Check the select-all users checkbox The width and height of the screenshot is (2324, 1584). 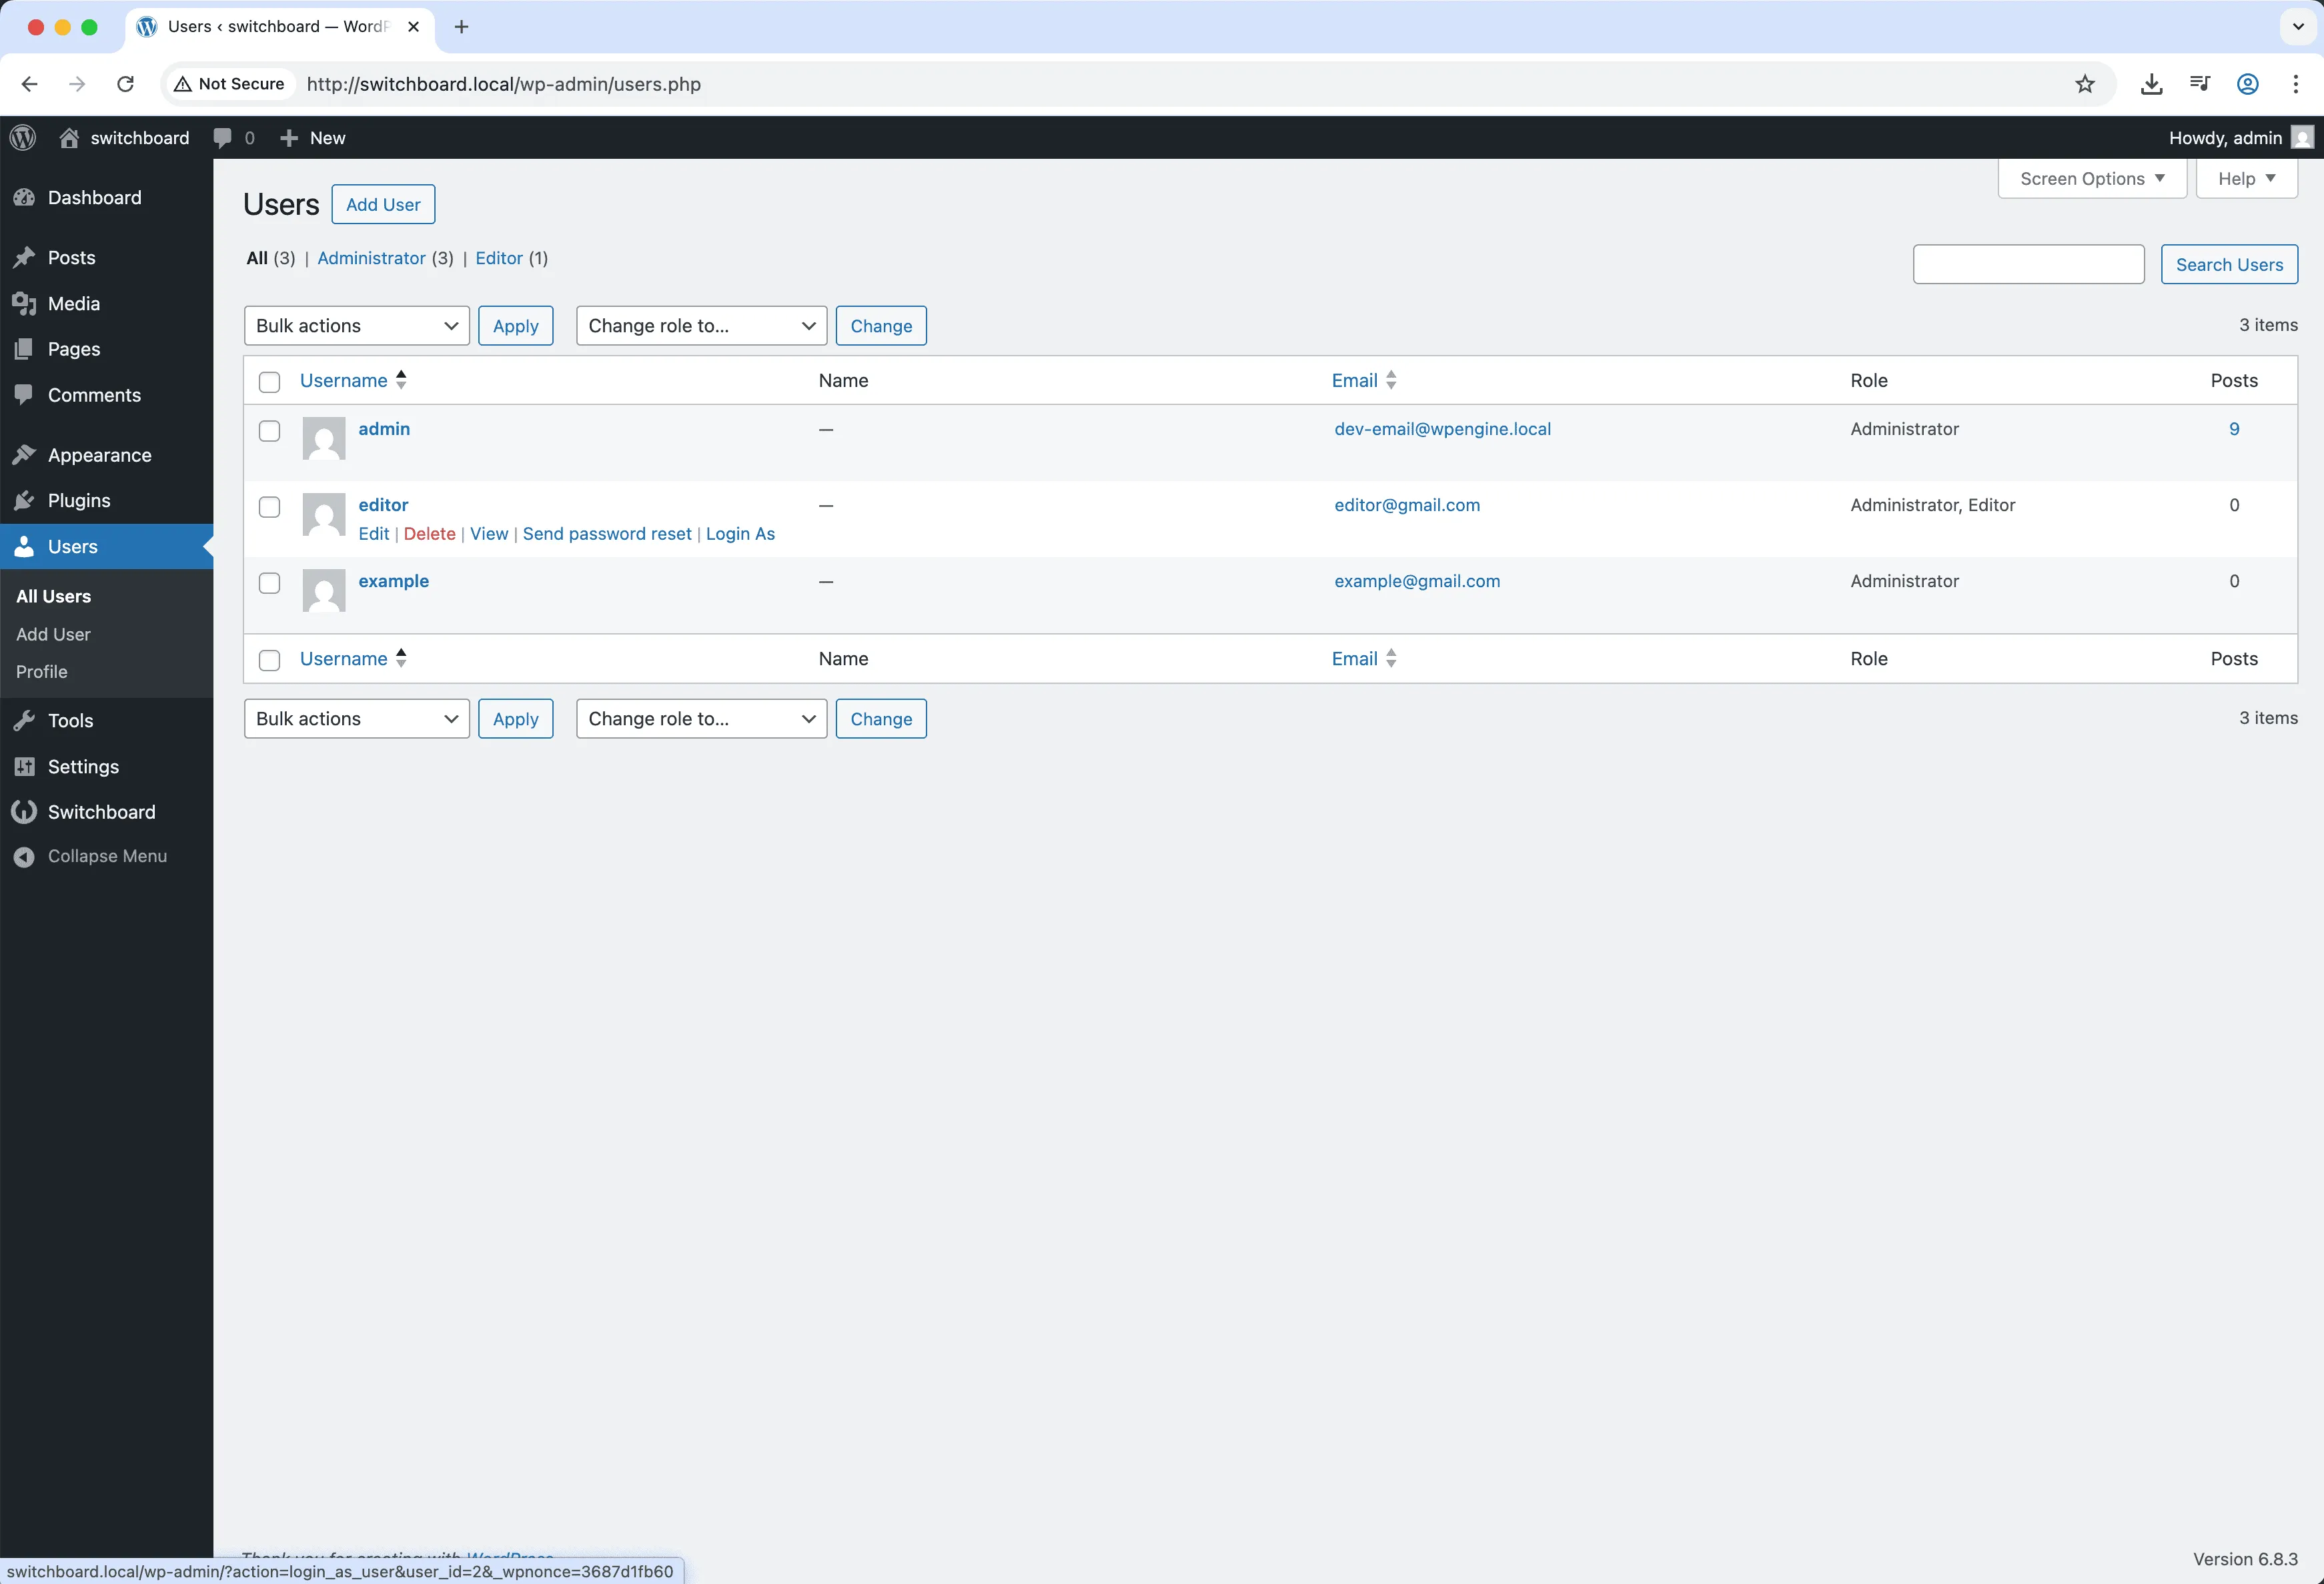point(269,382)
